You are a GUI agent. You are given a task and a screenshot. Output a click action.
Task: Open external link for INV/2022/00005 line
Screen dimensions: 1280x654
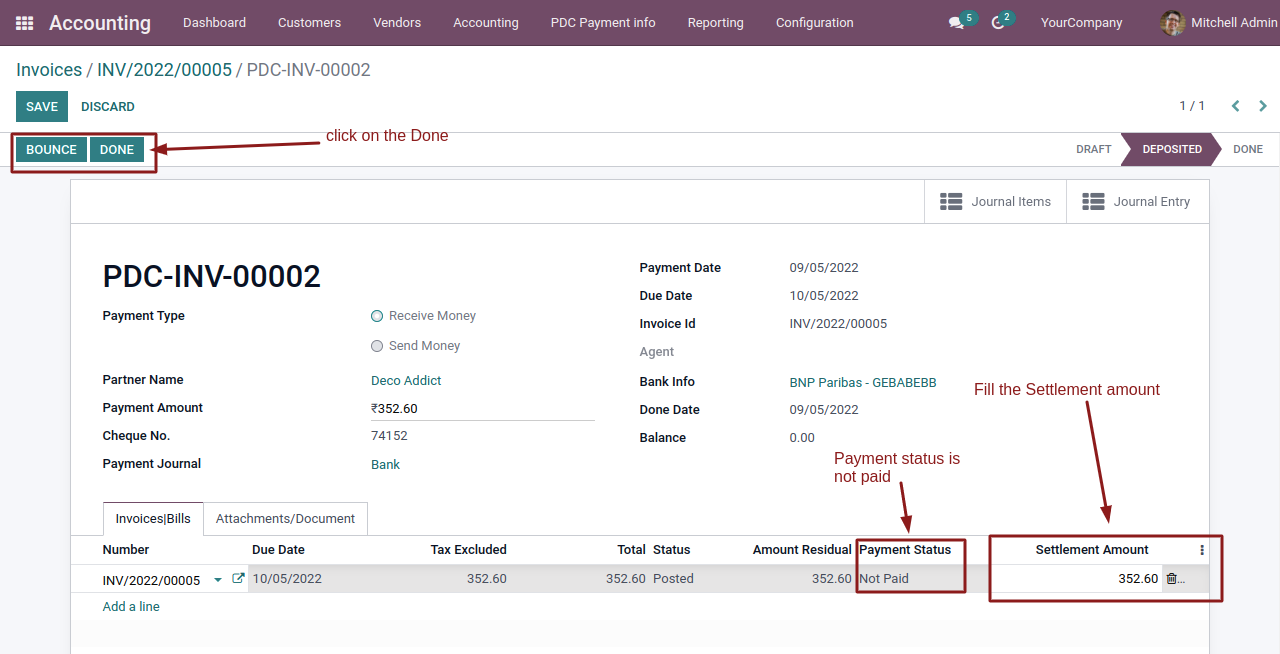[x=238, y=578]
